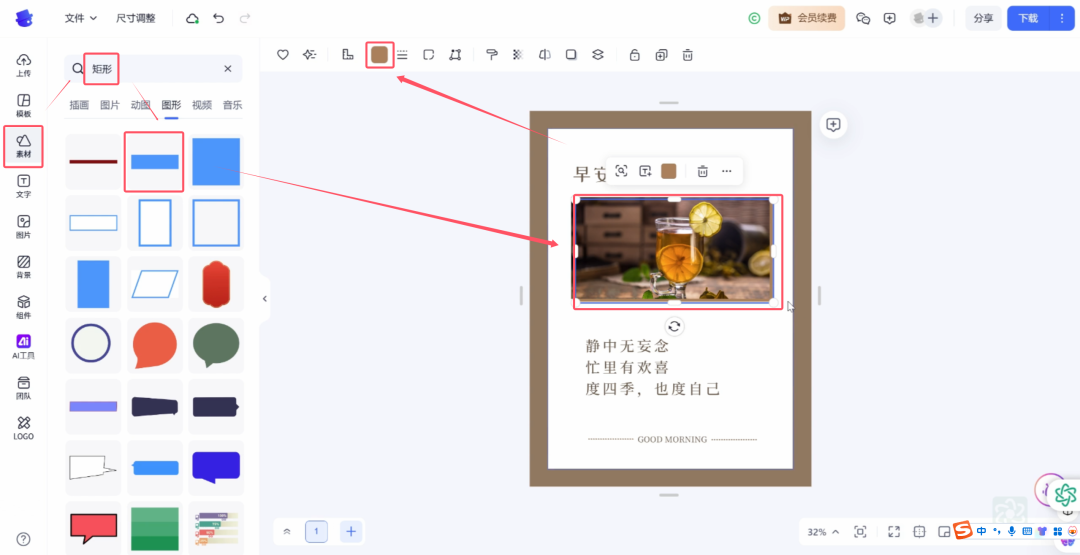
Task: Open the 32% zoom level dropdown
Action: tap(823, 532)
